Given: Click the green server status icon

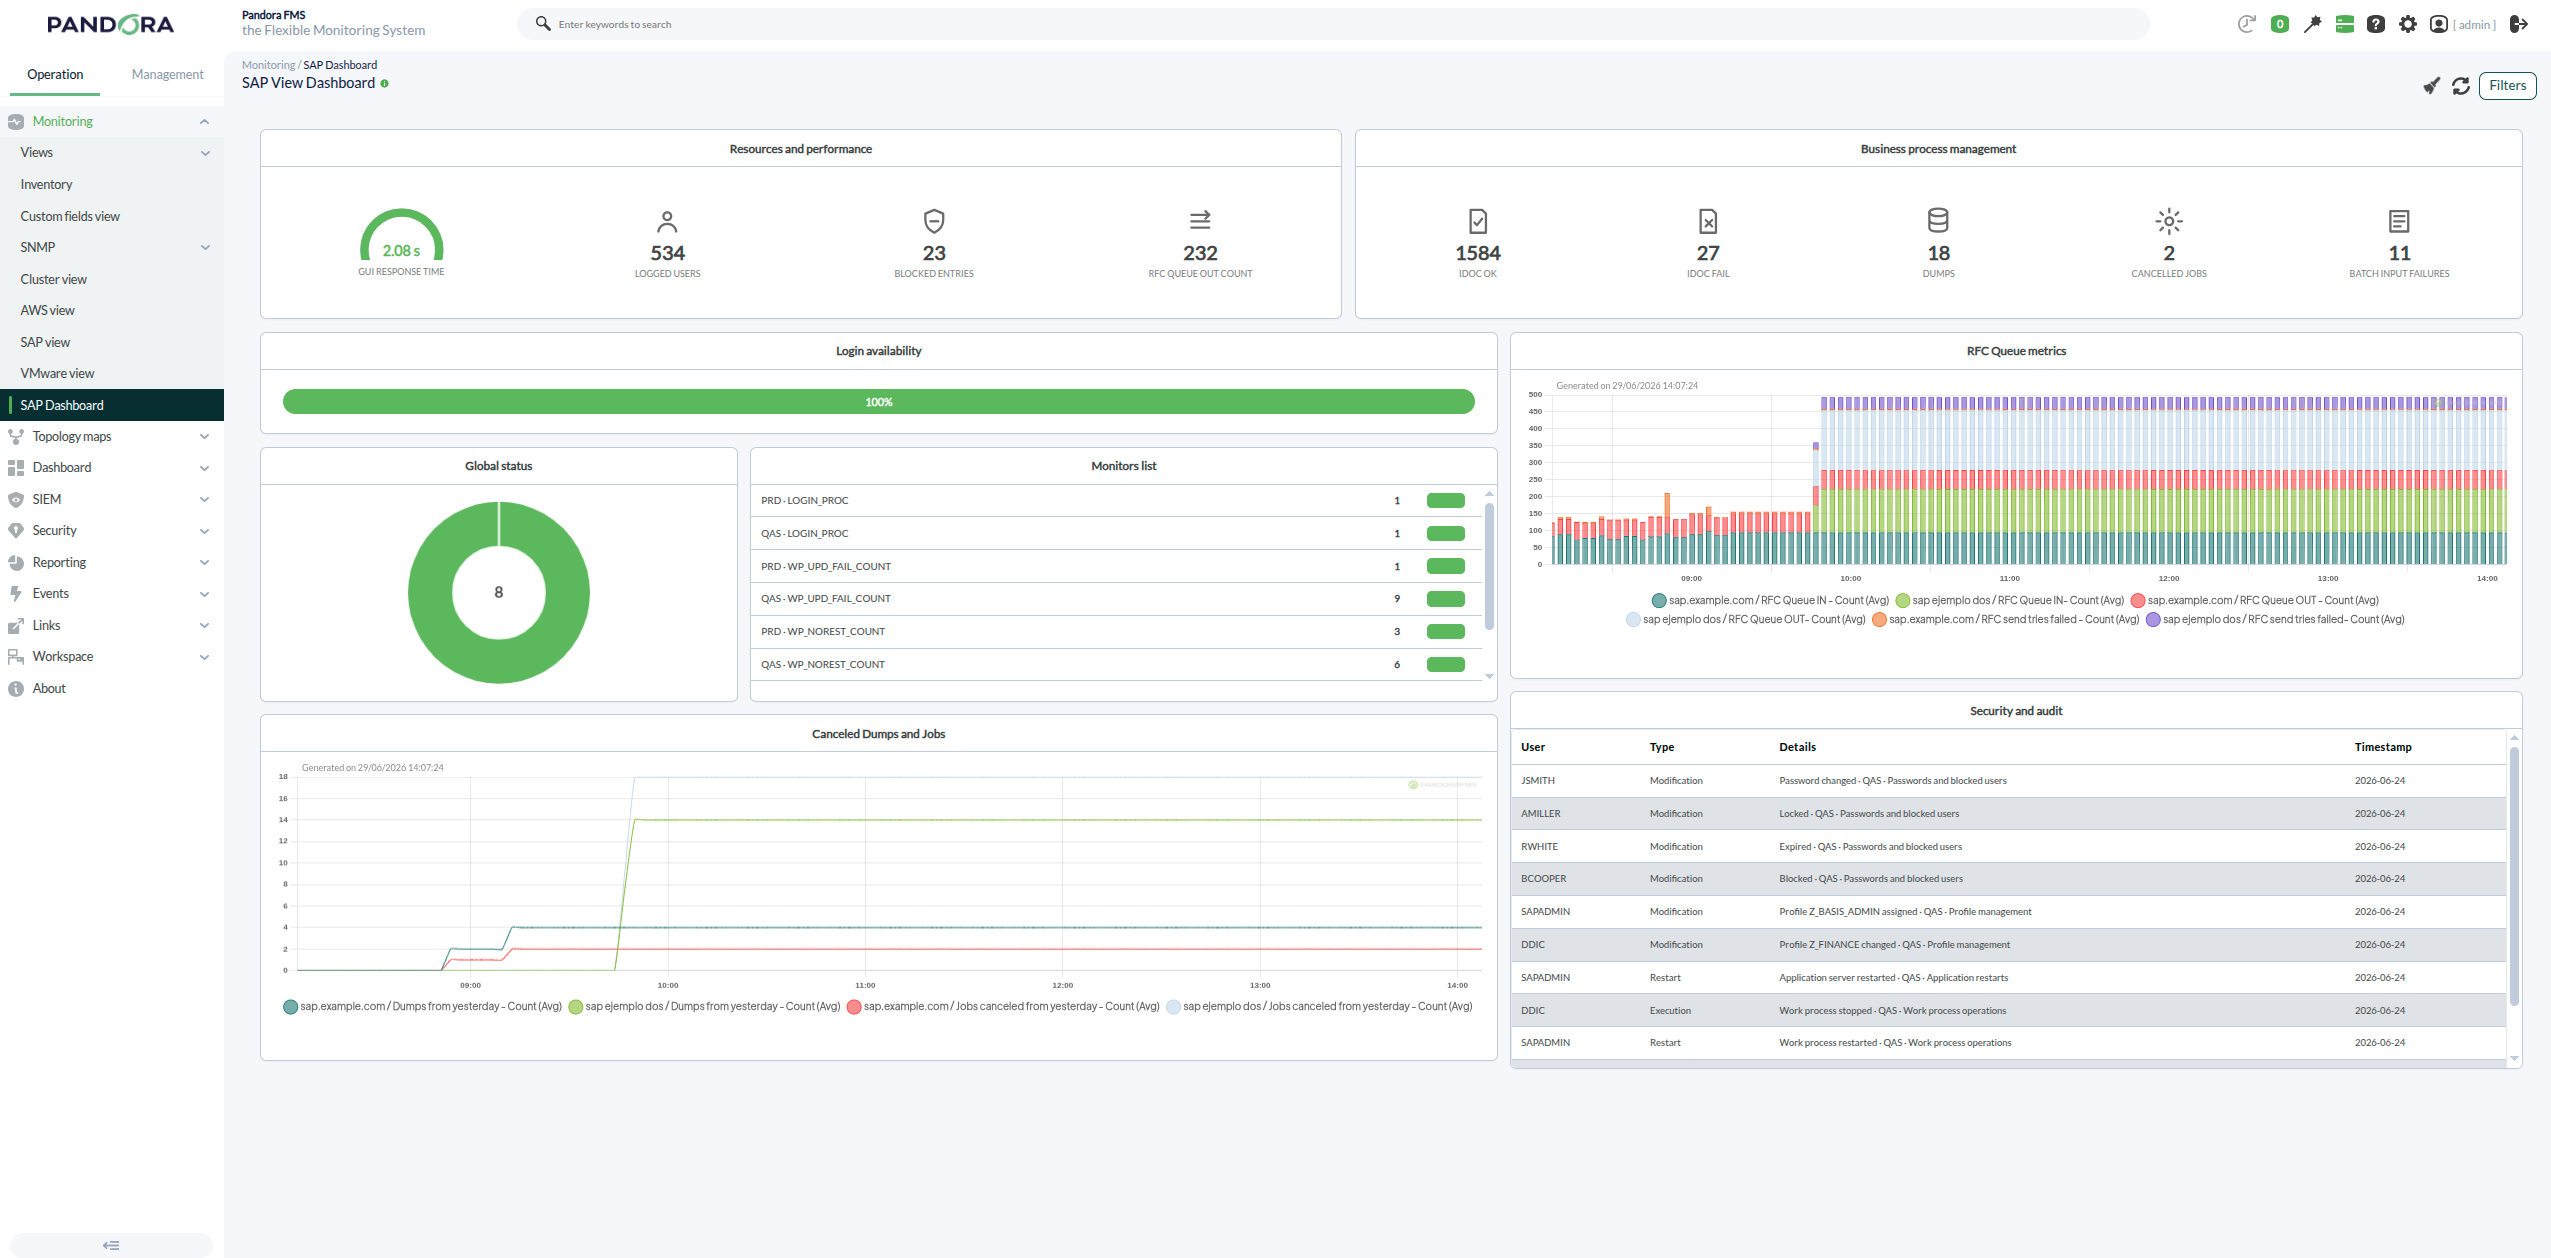Looking at the screenshot, I should coord(2345,24).
